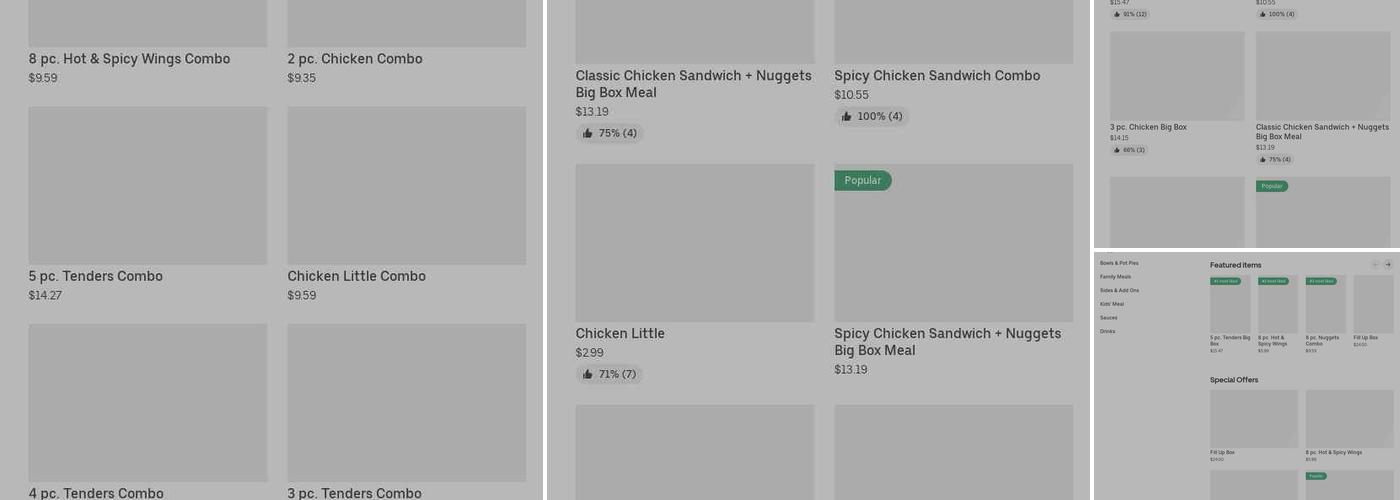Open the 3 pc. Chicken Big Box item
1400x500 pixels.
tap(1148, 128)
